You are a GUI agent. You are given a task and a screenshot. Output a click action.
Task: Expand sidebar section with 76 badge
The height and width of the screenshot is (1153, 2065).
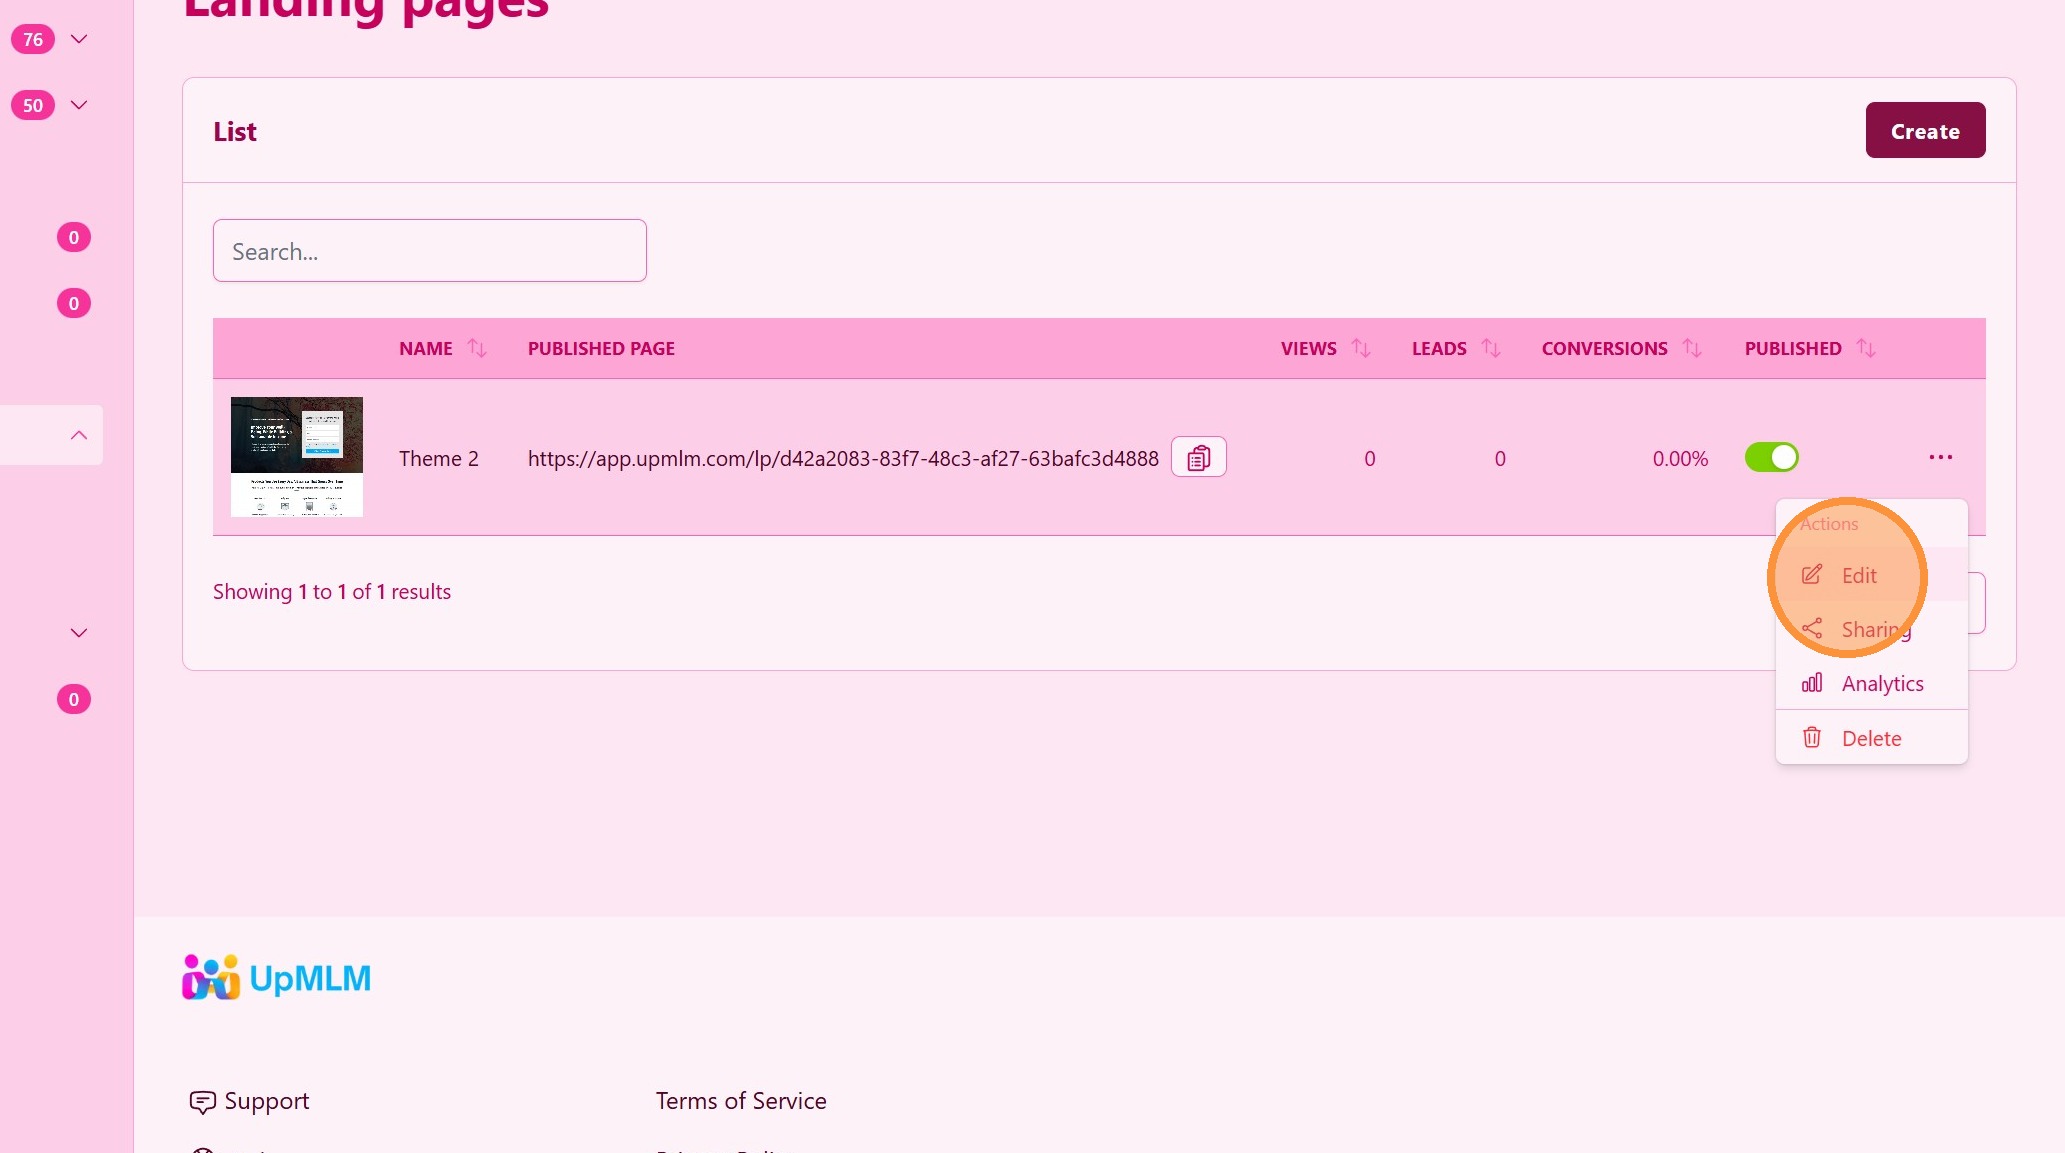point(79,39)
